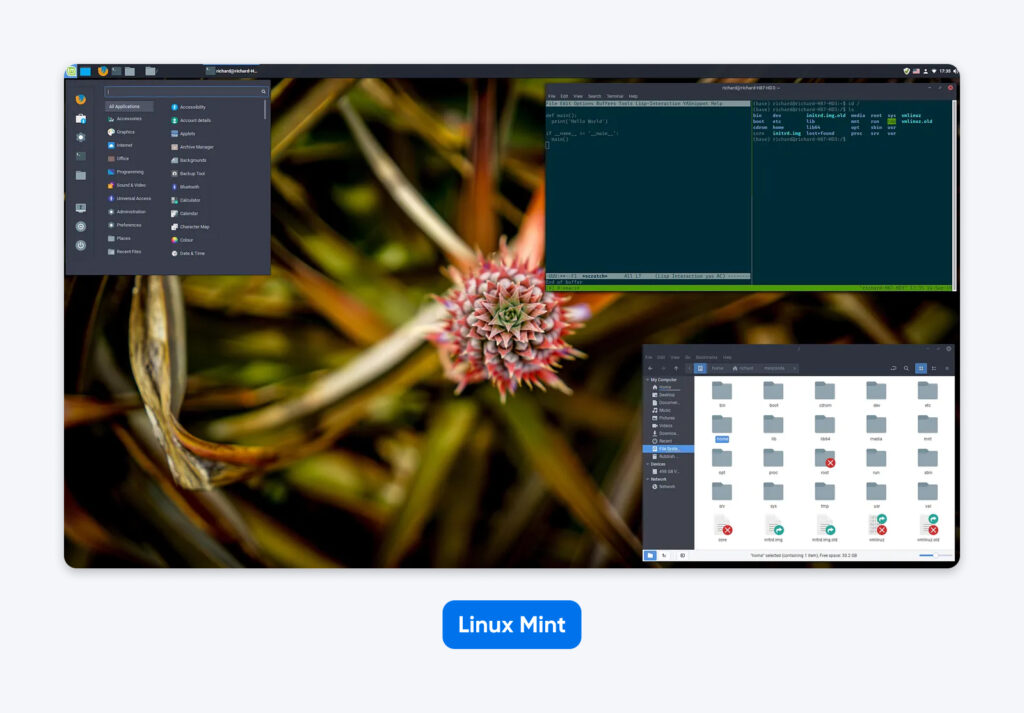Enable icon grid view in the file manager
The image size is (1024, 713).
pos(921,368)
